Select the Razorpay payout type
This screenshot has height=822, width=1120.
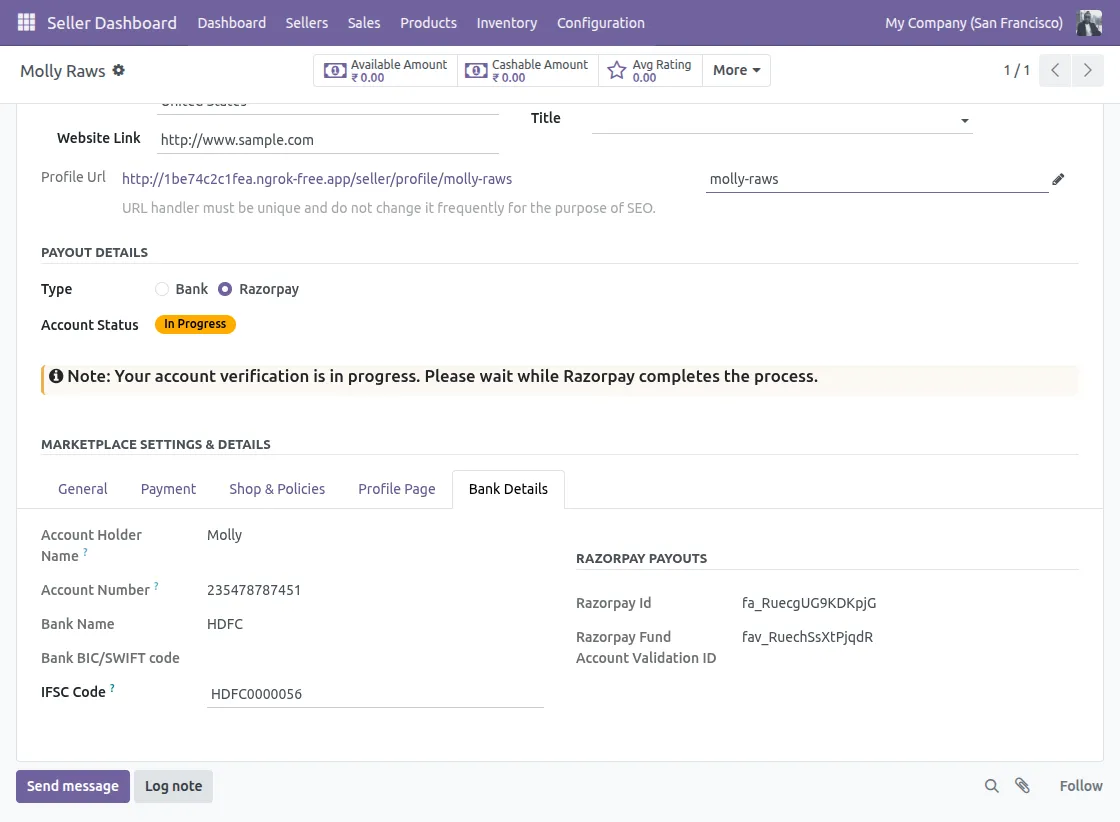click(225, 289)
